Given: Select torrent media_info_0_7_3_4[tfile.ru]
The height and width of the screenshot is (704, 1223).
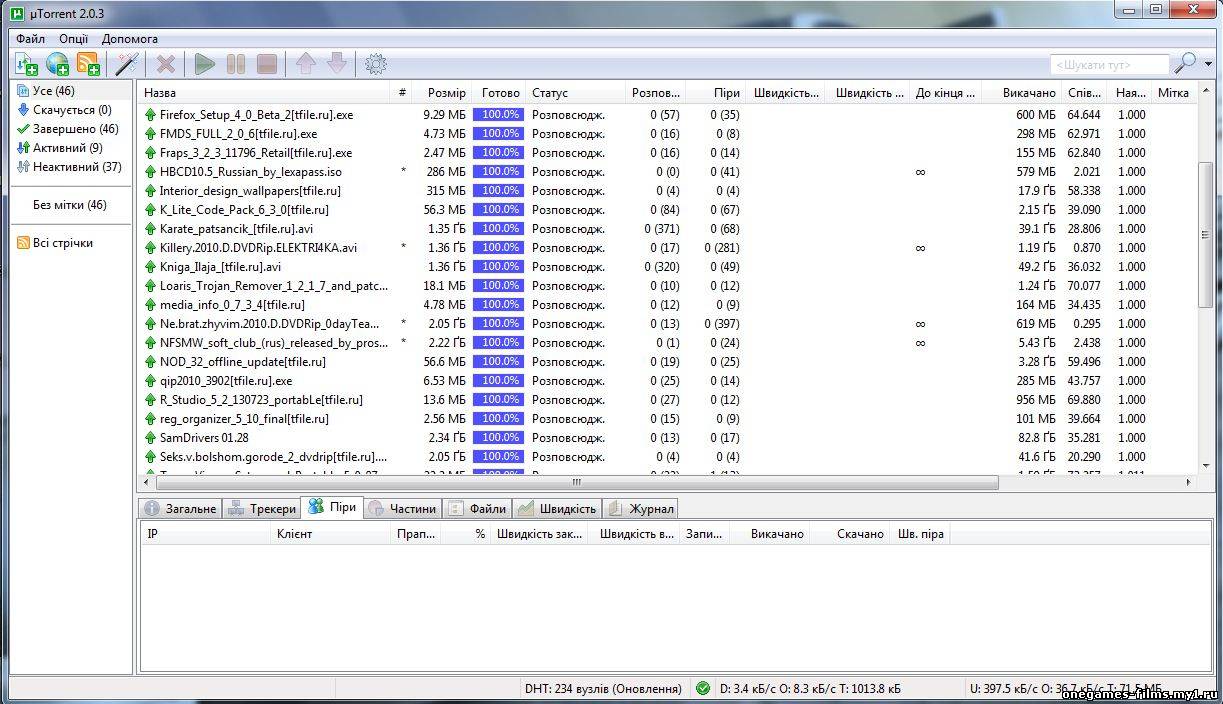Looking at the screenshot, I should (x=232, y=305).
